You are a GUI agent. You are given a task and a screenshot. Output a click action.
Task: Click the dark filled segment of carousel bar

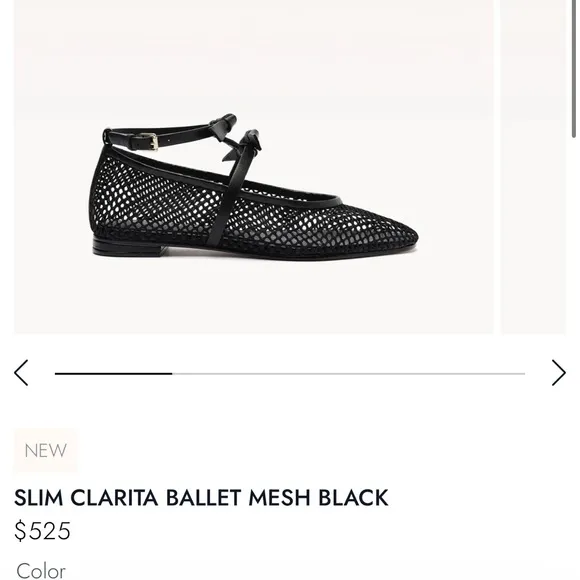114,374
